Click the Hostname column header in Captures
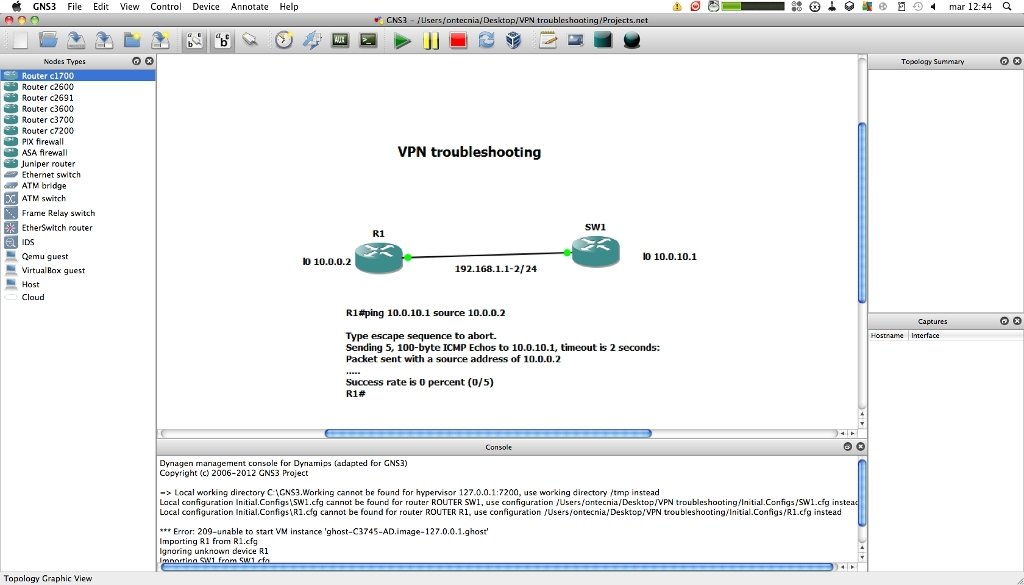1024x585 pixels. [x=888, y=336]
